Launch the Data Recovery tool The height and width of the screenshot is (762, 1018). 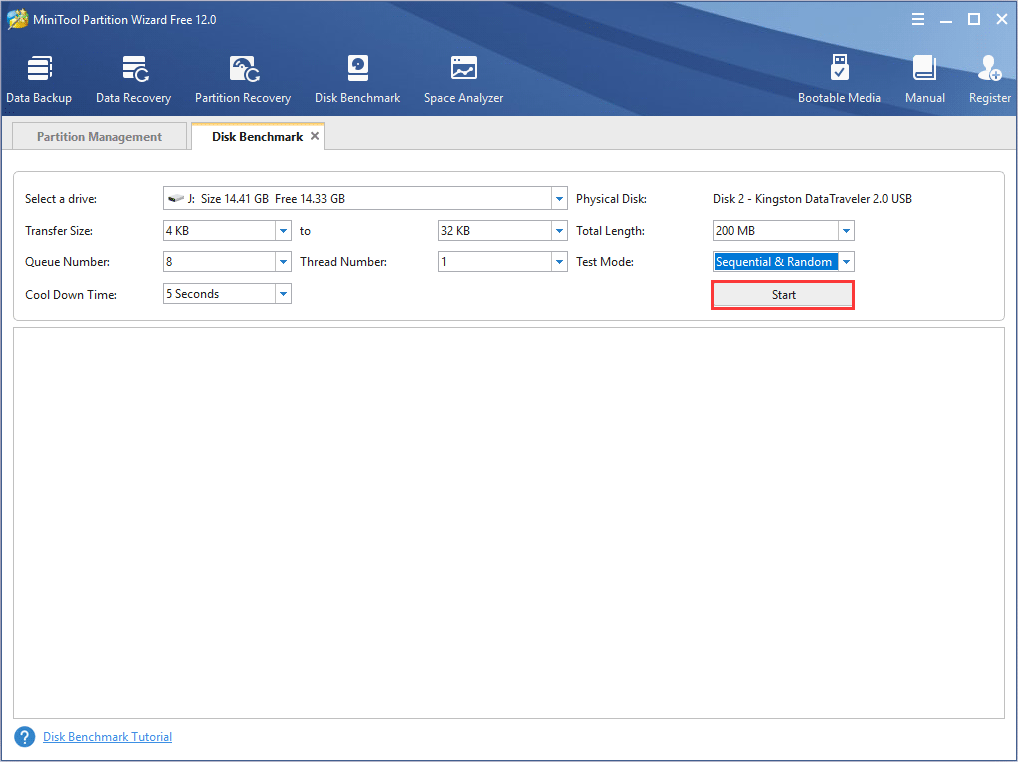pyautogui.click(x=134, y=80)
